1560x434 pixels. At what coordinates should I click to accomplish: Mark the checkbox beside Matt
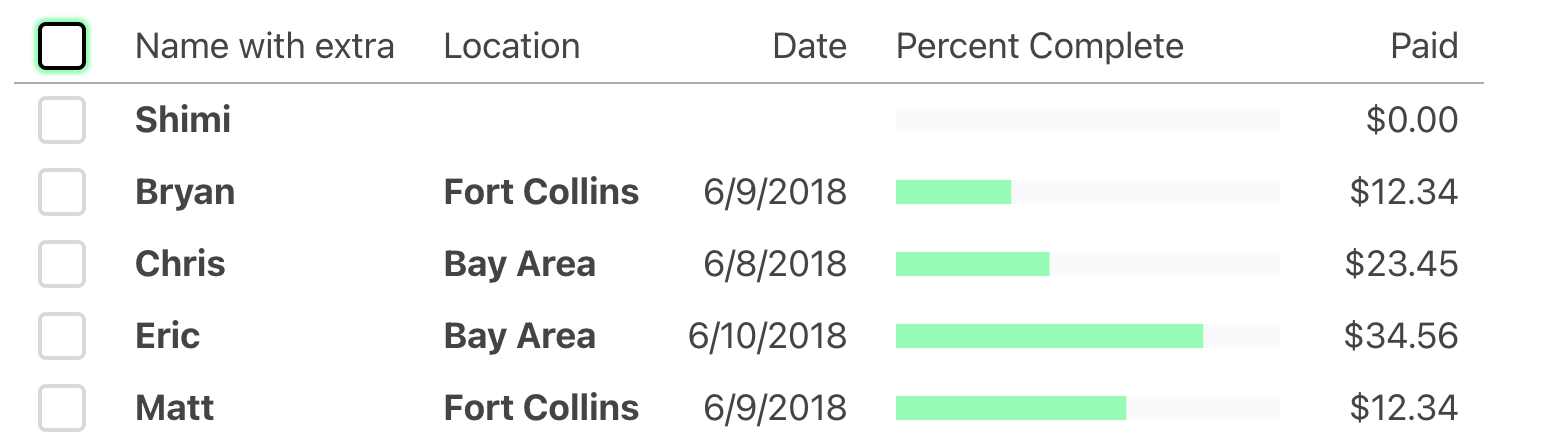62,408
